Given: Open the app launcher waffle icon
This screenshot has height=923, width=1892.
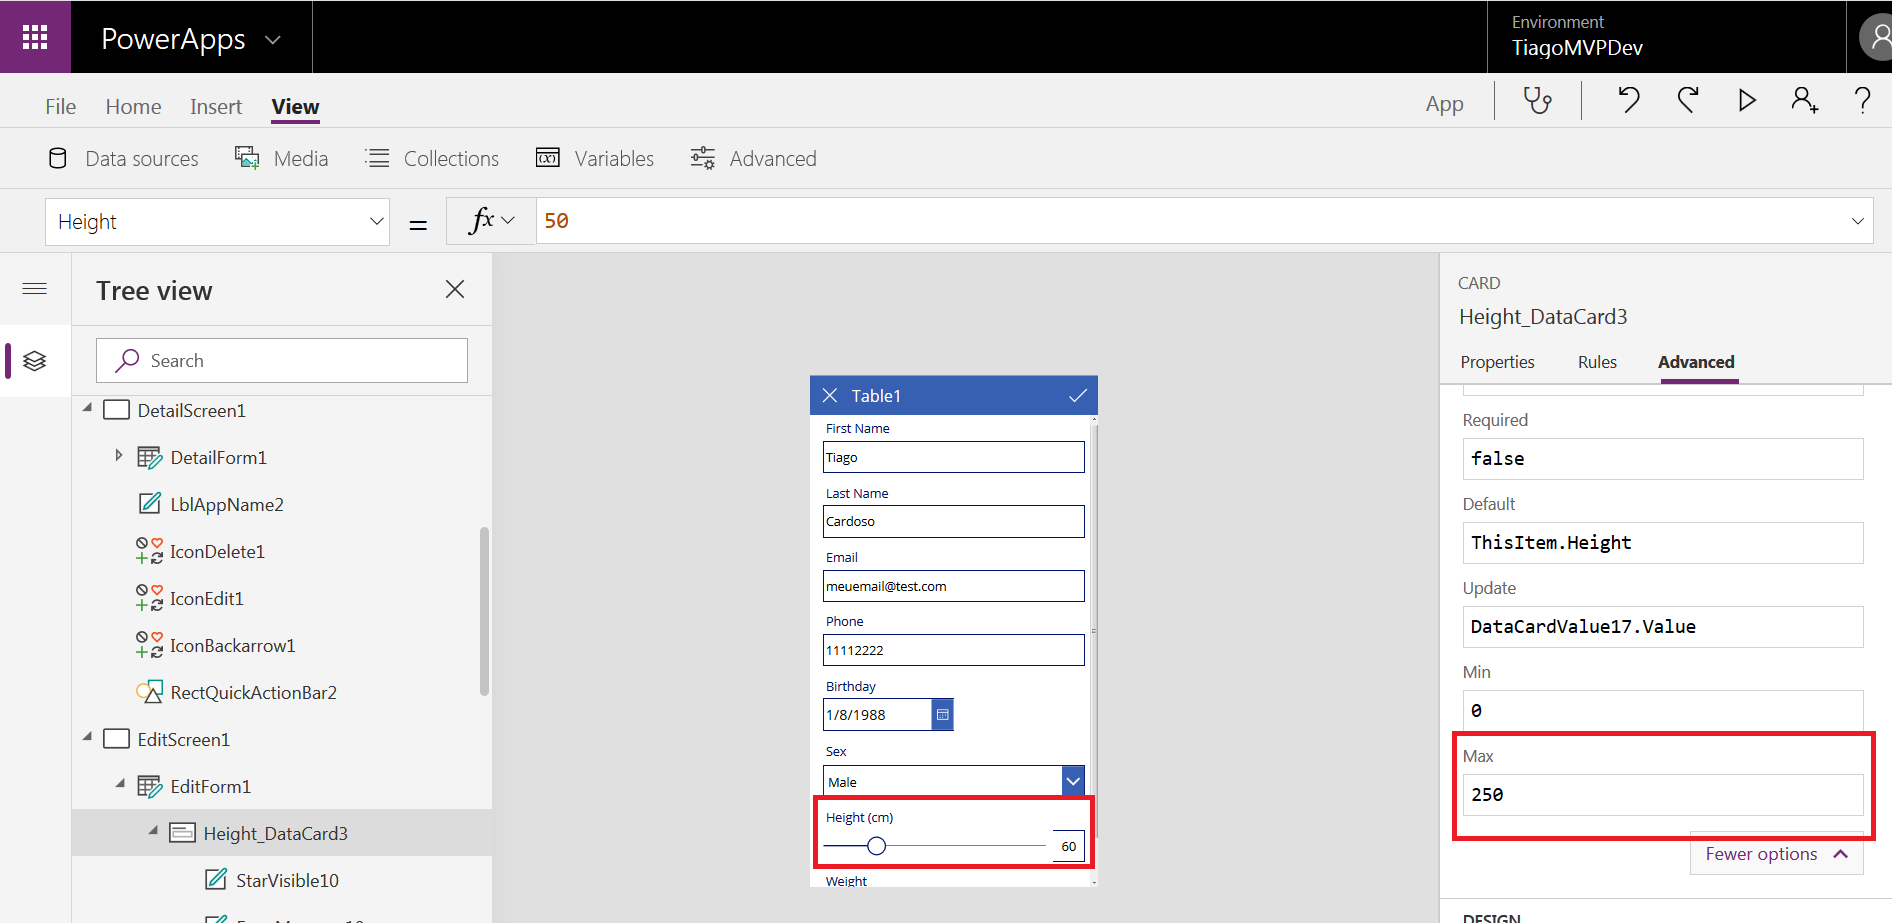Looking at the screenshot, I should point(35,37).
